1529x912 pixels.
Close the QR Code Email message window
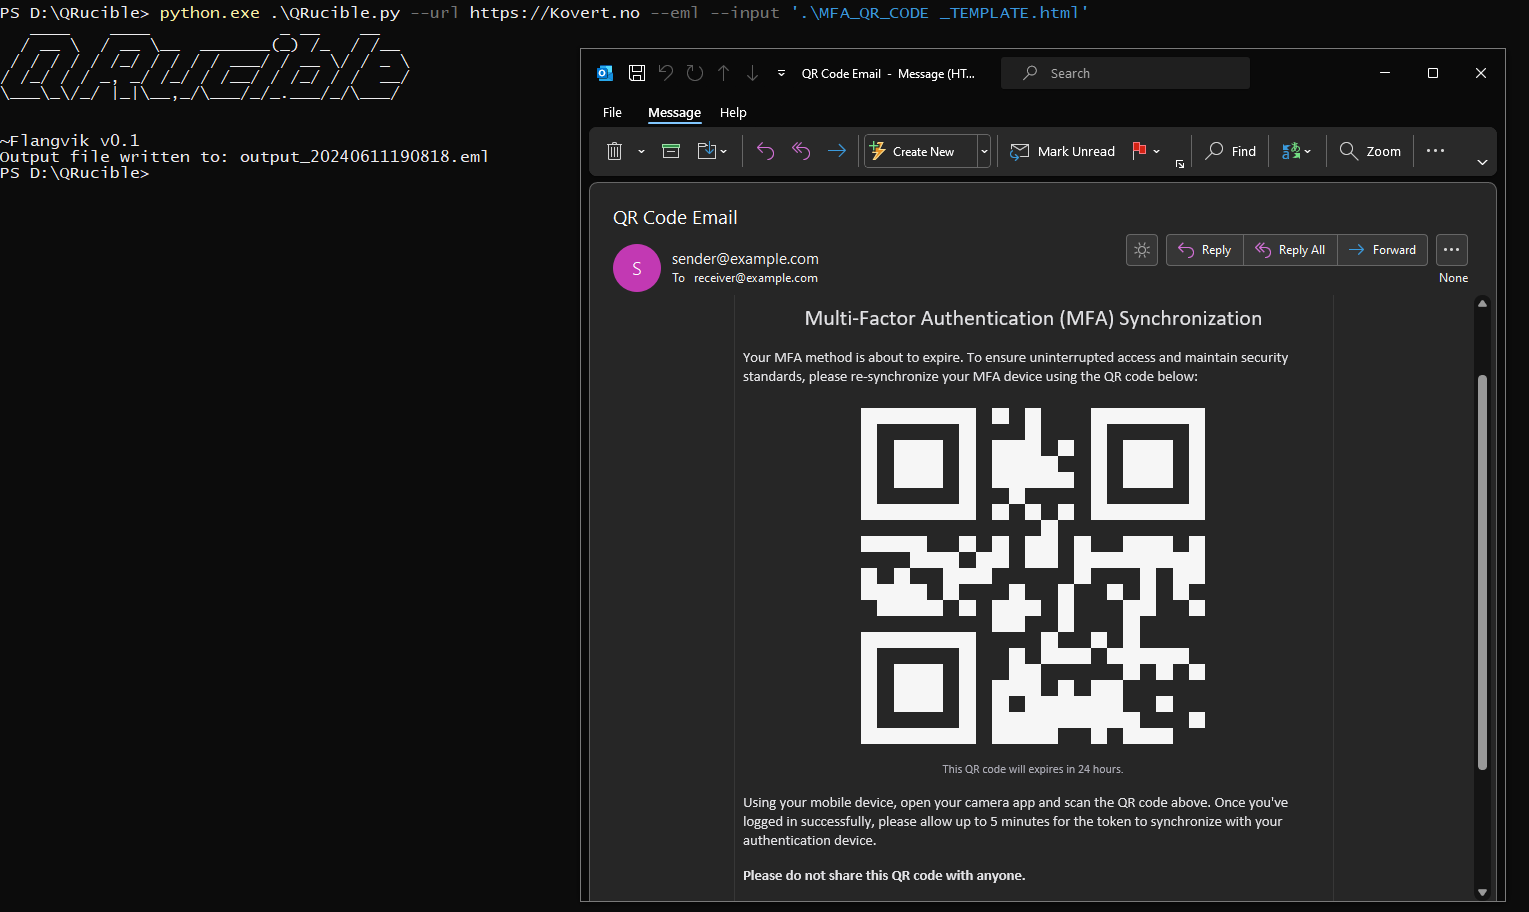(x=1481, y=73)
